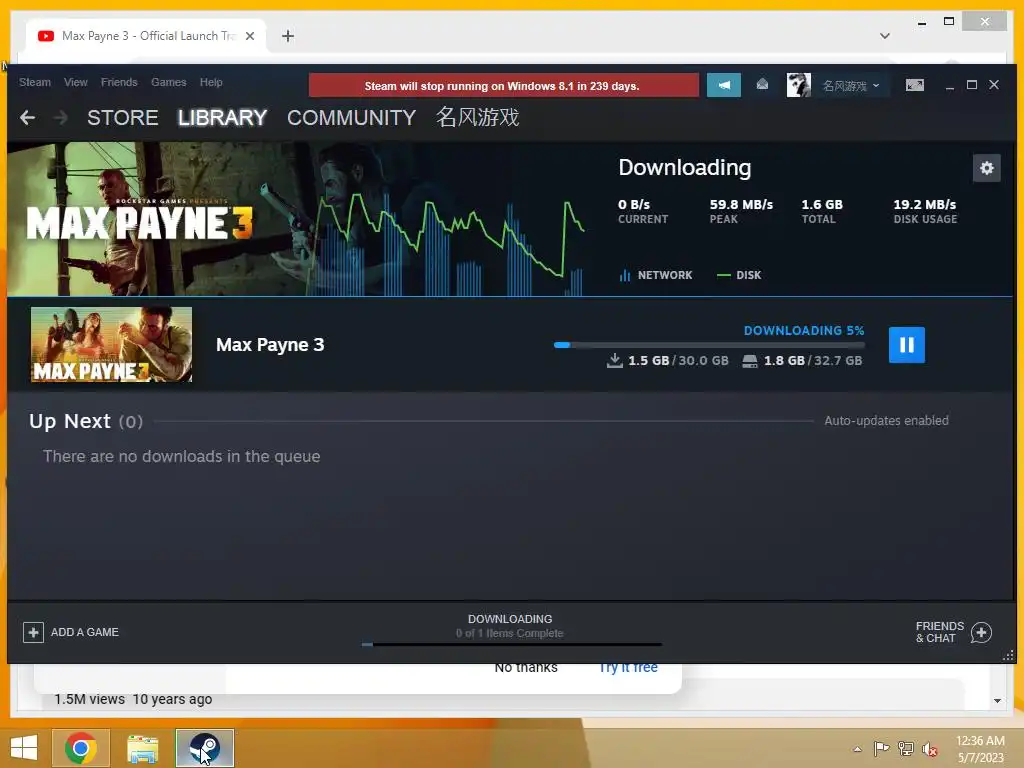Viewport: 1024px width, 768px height.
Task: Switch Steam to Big Picture mode
Action: coord(914,85)
